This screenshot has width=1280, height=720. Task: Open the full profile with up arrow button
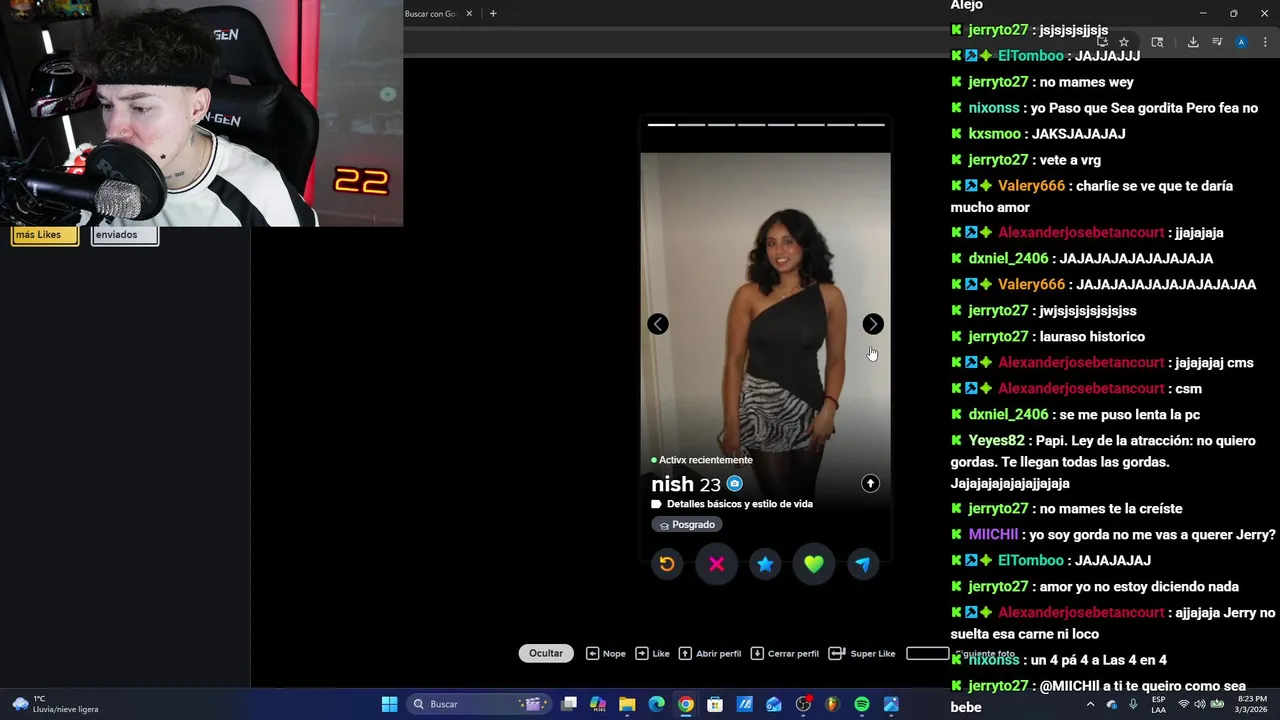pyautogui.click(x=870, y=483)
